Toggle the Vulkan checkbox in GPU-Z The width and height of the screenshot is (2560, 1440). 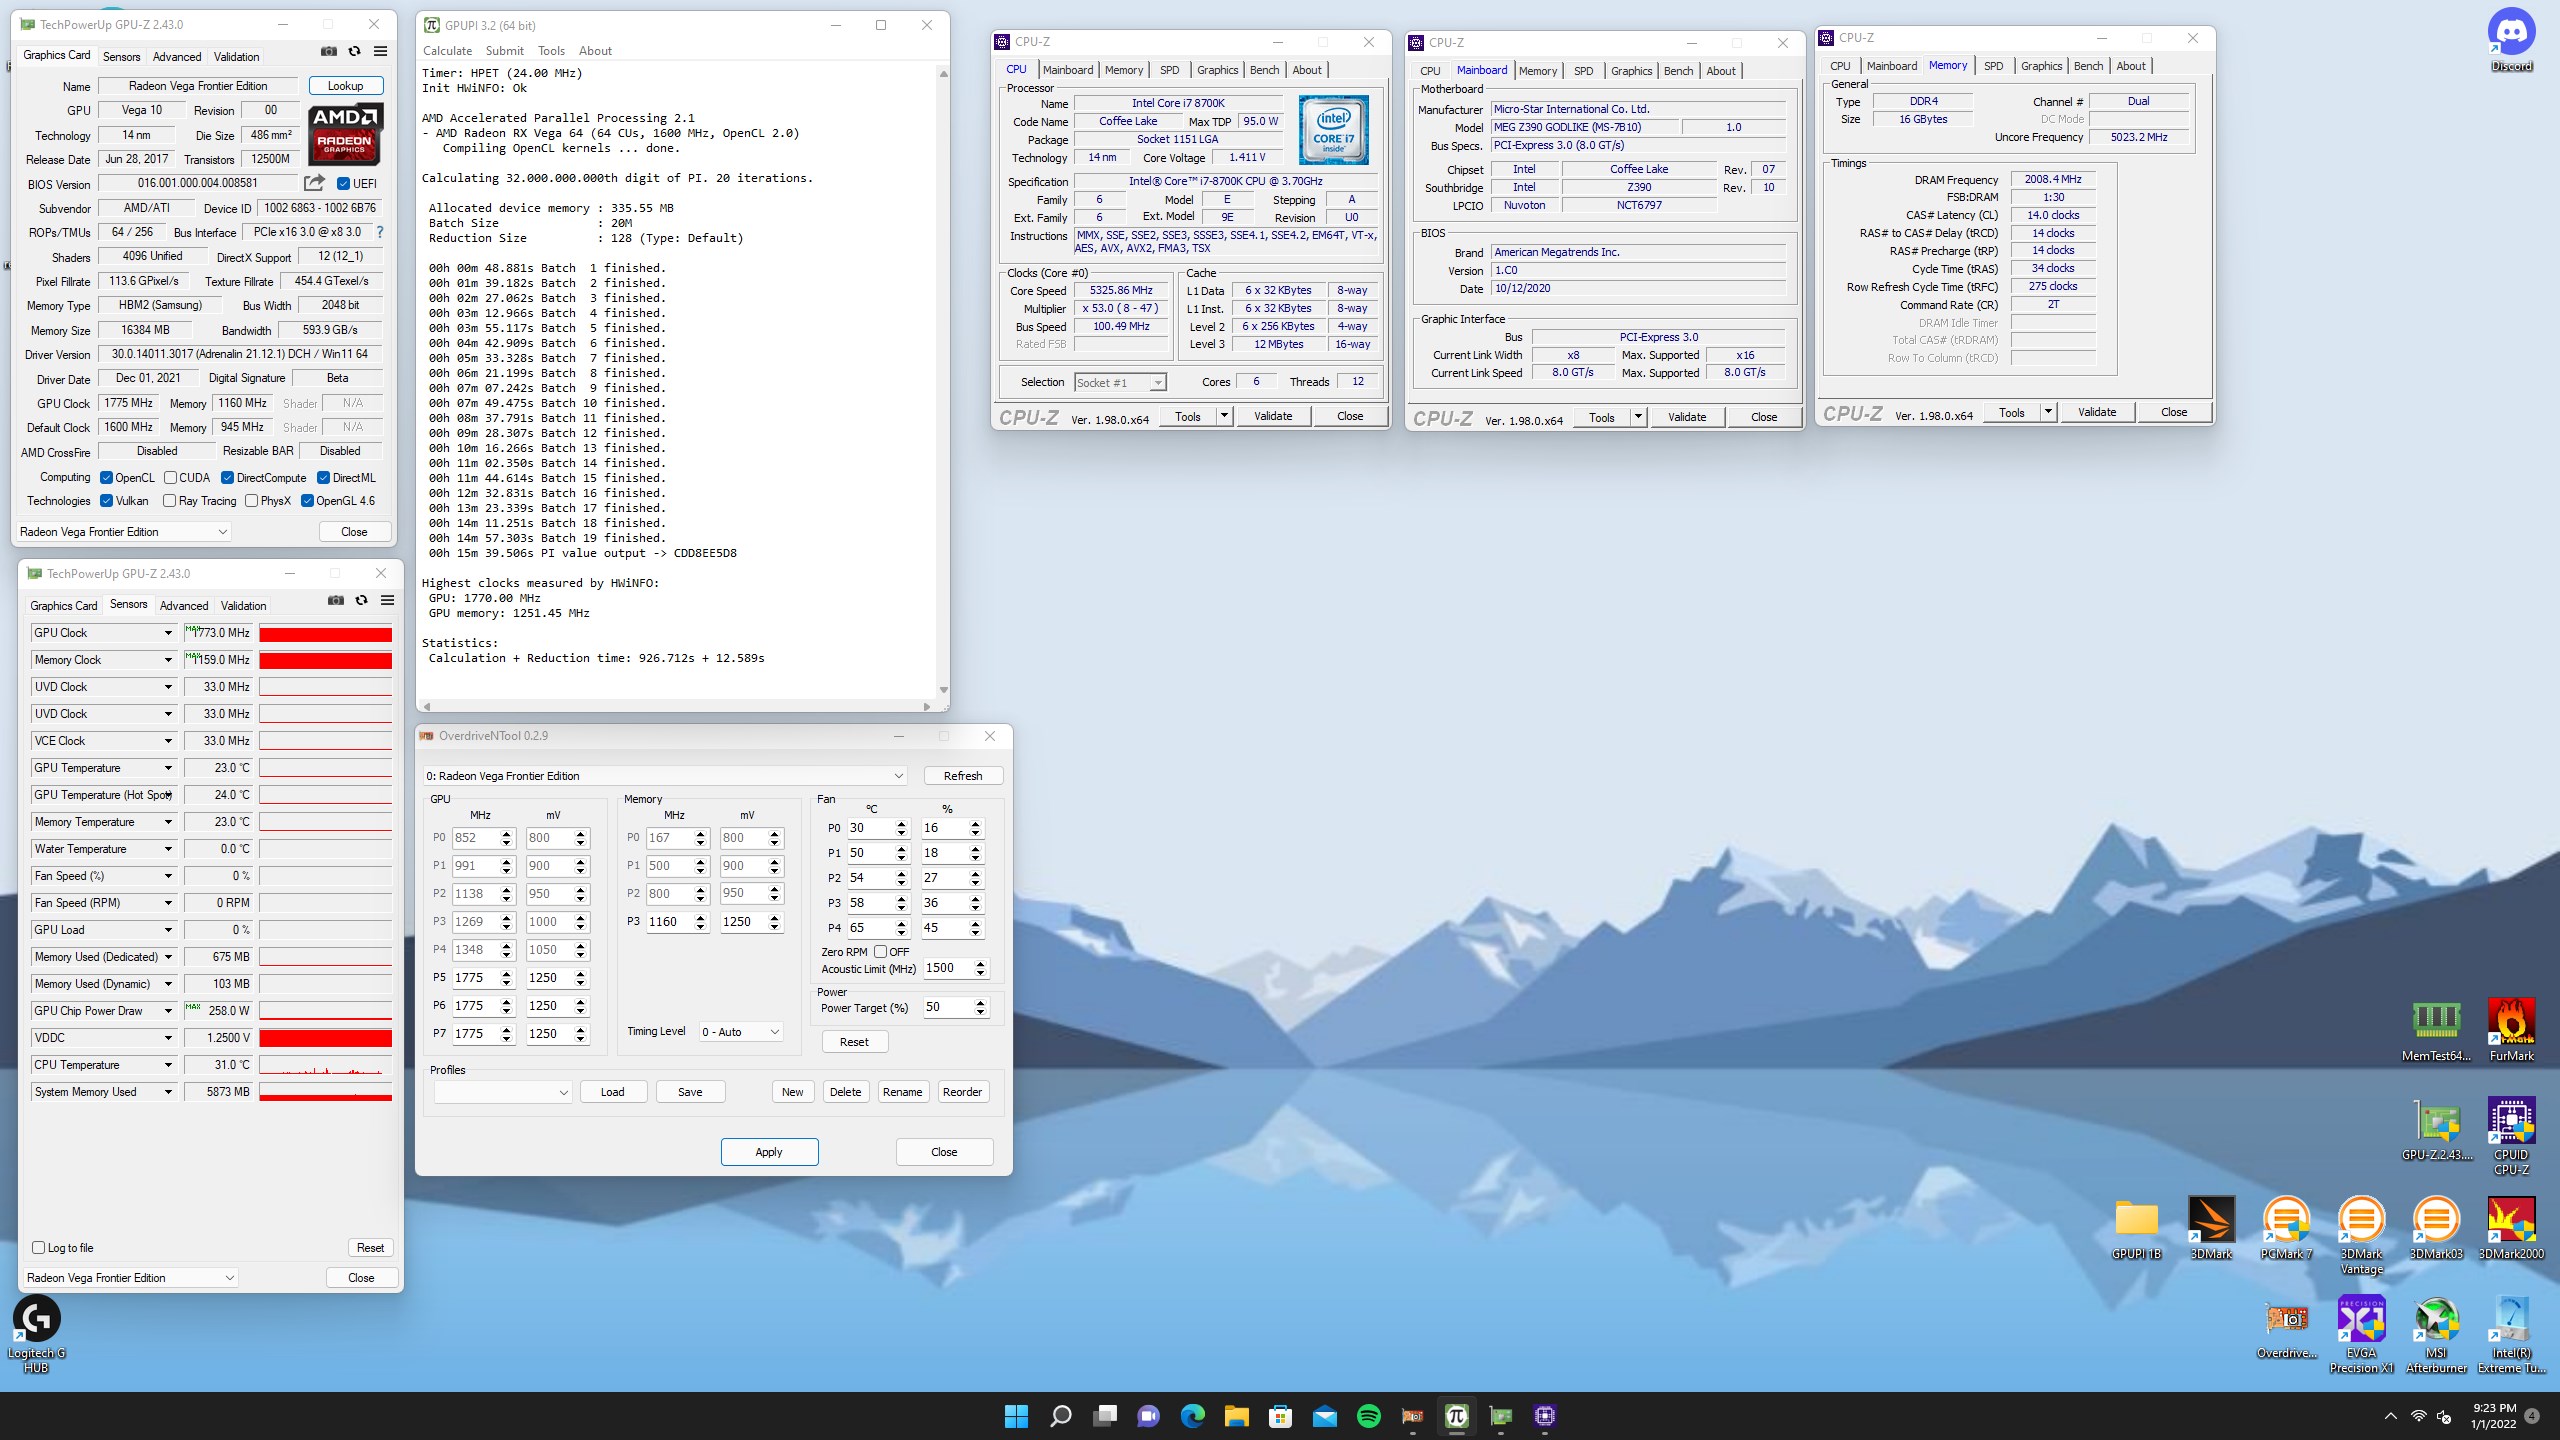coord(106,501)
